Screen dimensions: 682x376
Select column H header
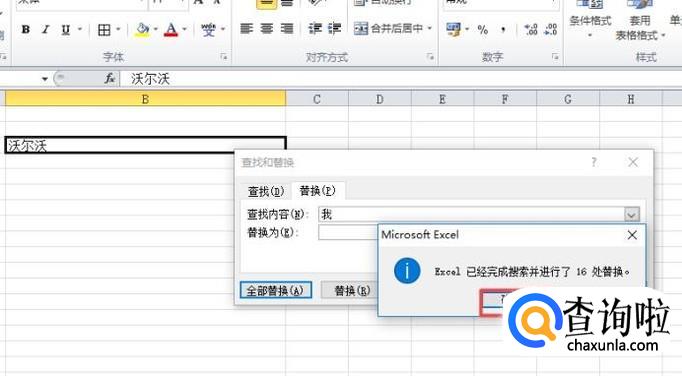[630, 99]
